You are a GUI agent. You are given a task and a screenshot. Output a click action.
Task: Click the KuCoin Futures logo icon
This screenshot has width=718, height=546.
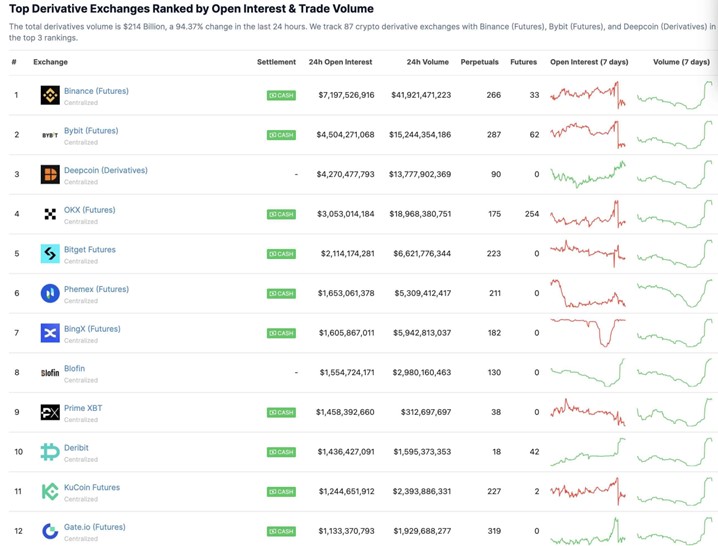coord(49,491)
